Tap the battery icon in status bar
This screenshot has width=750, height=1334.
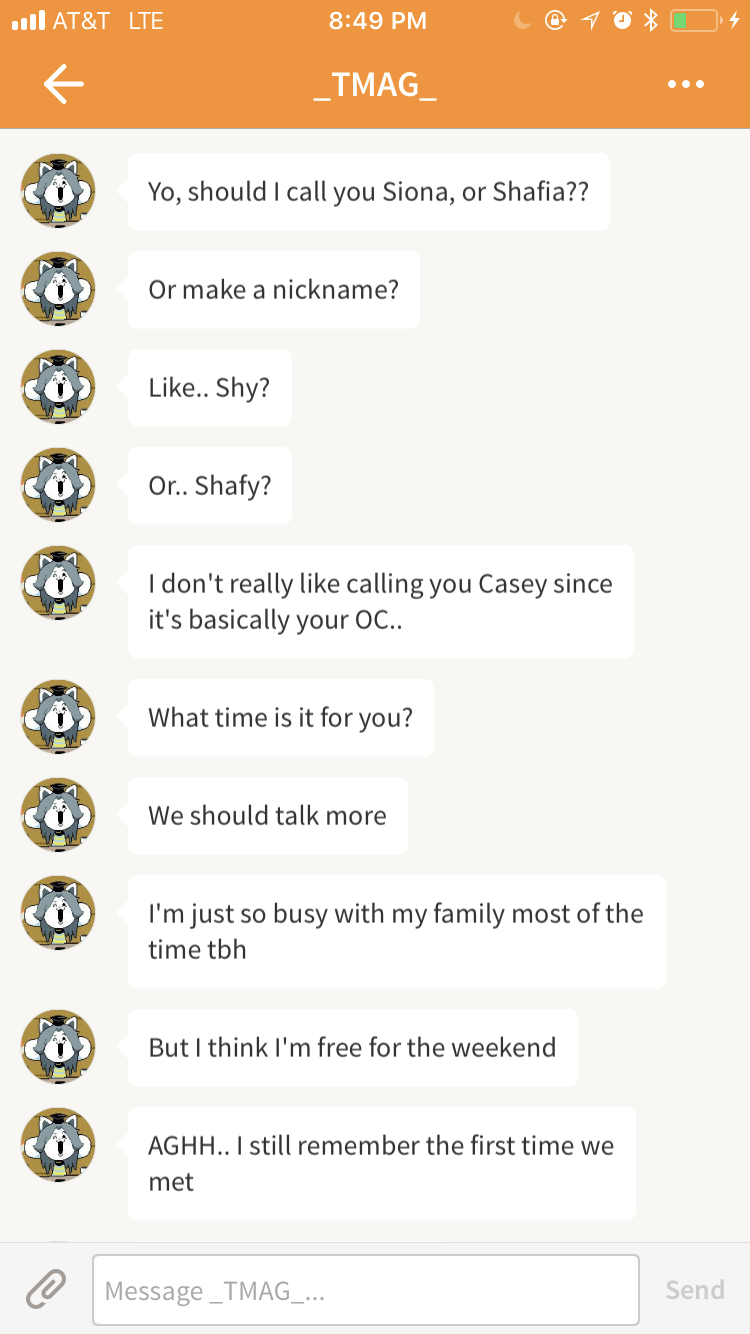point(693,20)
